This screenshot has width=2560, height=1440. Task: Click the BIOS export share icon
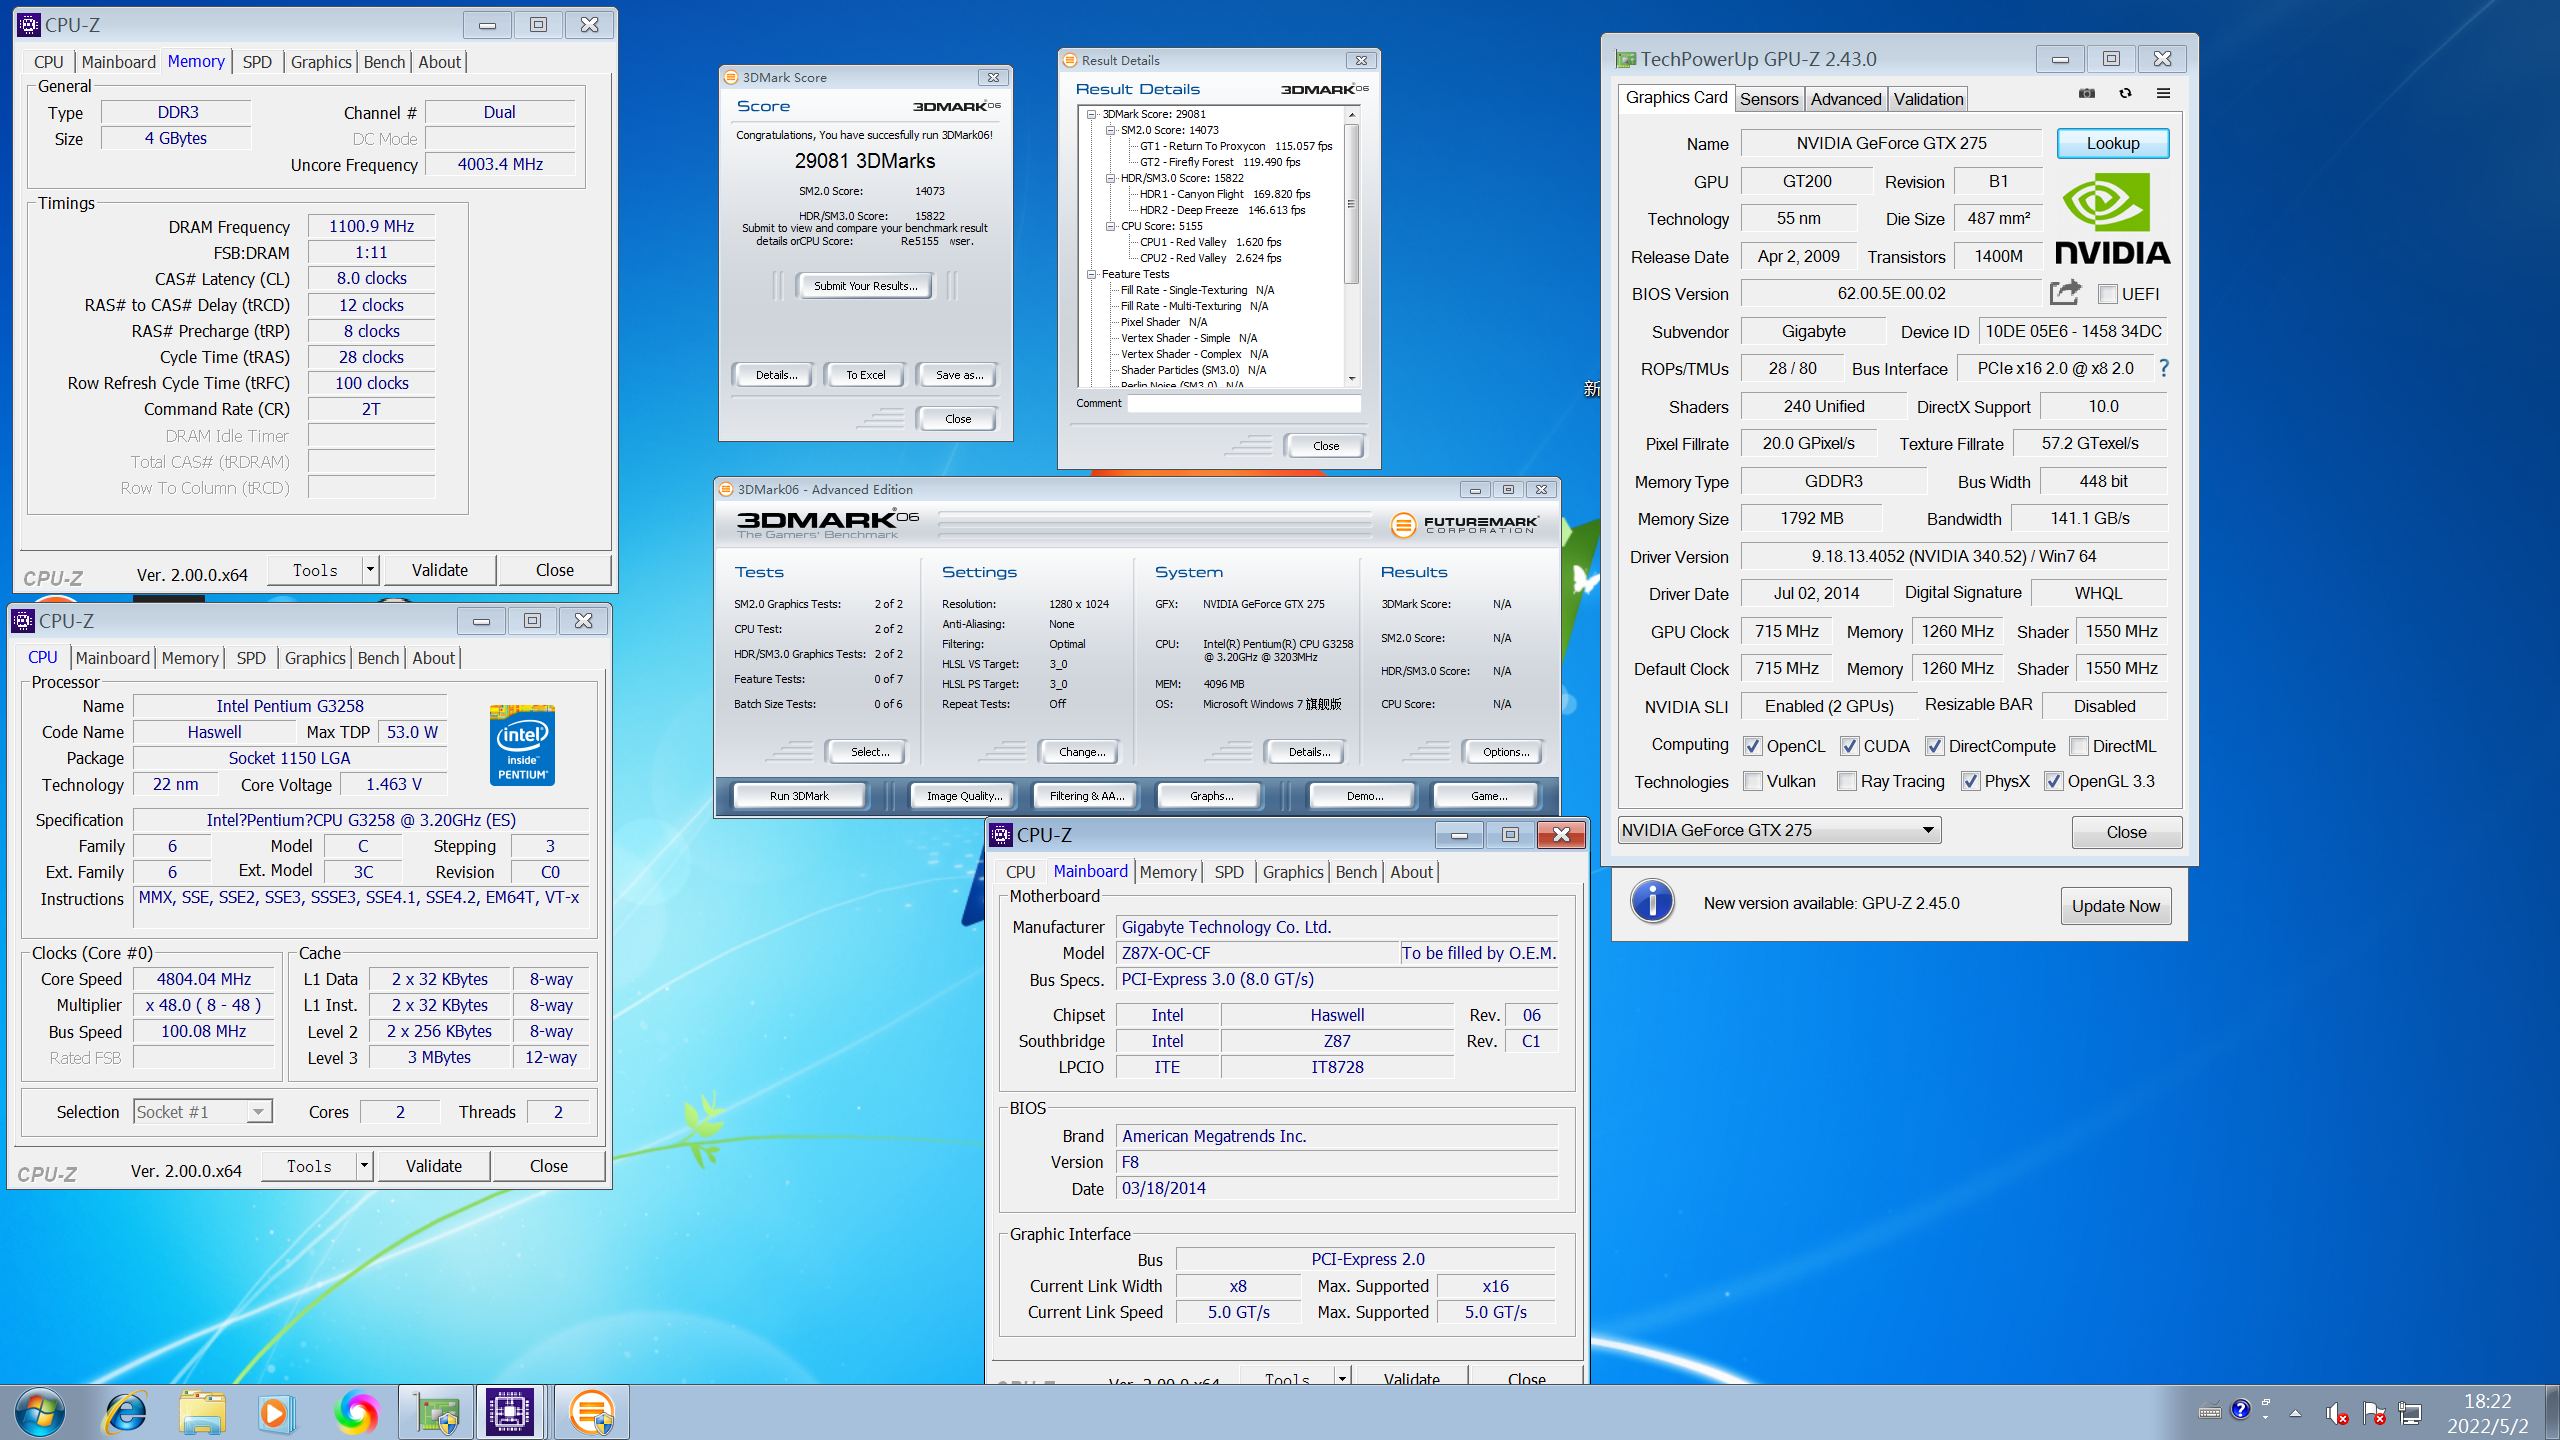[x=2065, y=292]
